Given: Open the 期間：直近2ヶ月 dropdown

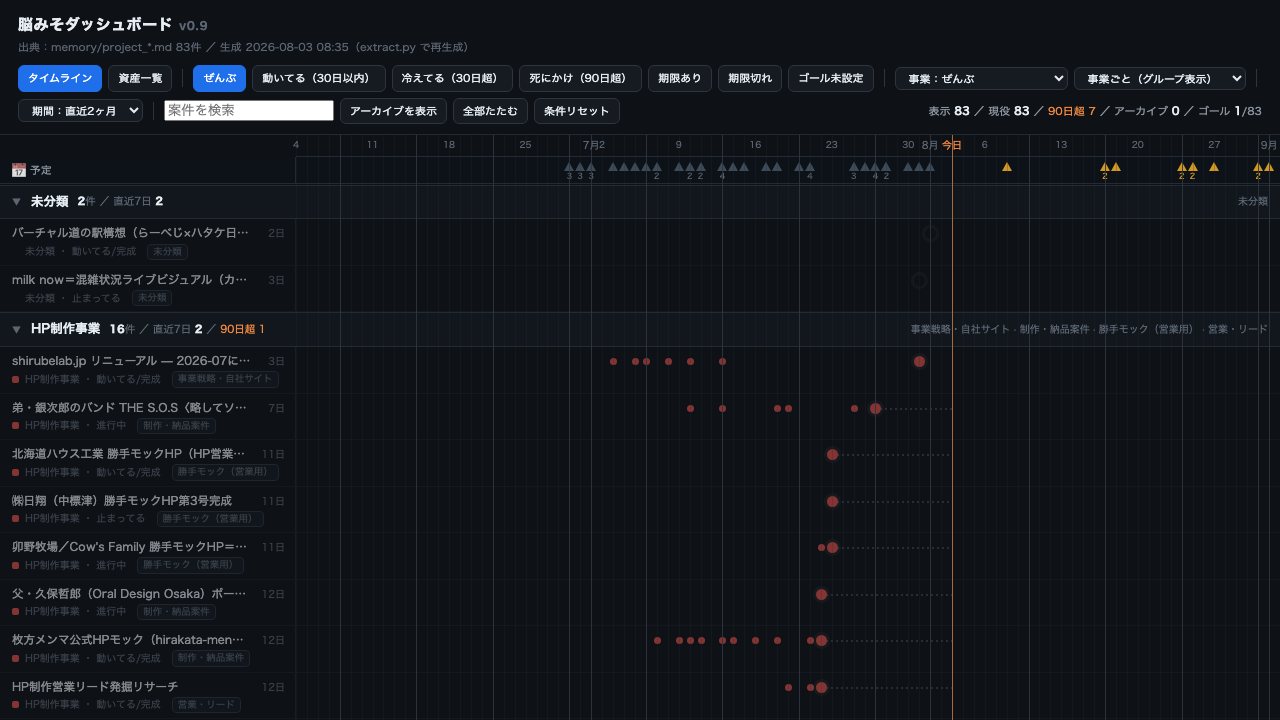Looking at the screenshot, I should pyautogui.click(x=80, y=111).
